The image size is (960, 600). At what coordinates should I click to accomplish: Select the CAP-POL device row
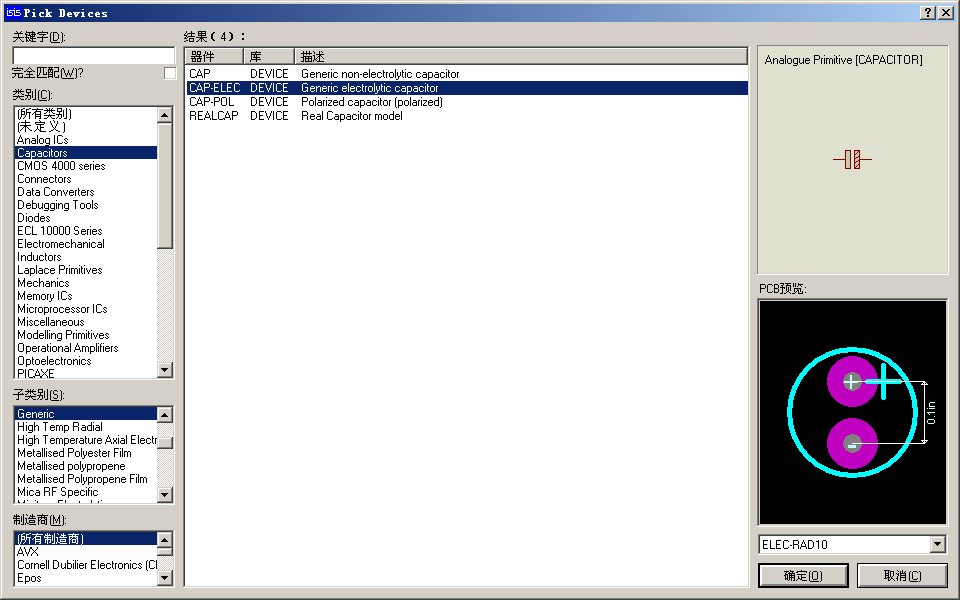tap(467, 102)
